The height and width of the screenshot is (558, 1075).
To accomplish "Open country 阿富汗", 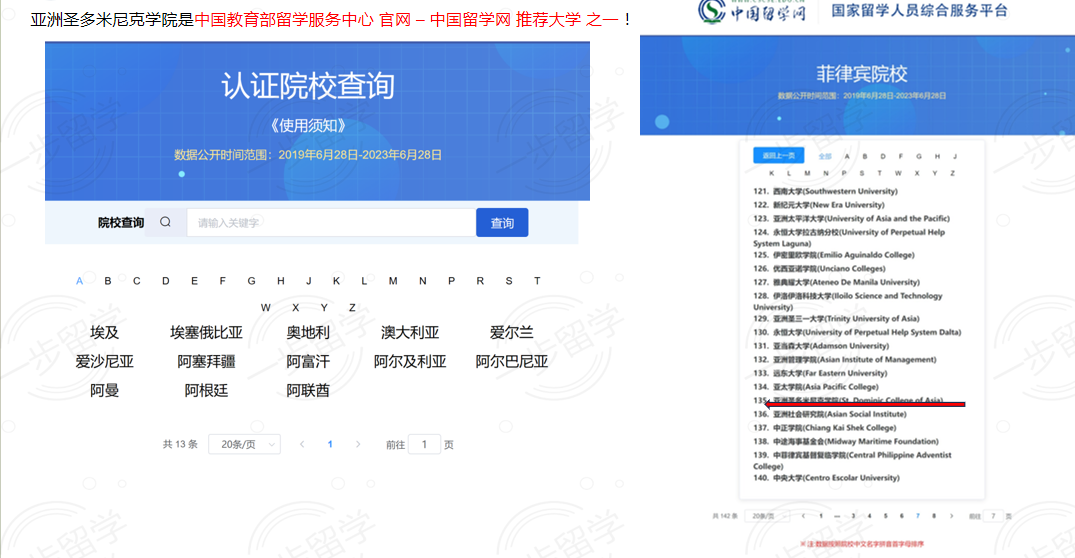I will coord(308,361).
